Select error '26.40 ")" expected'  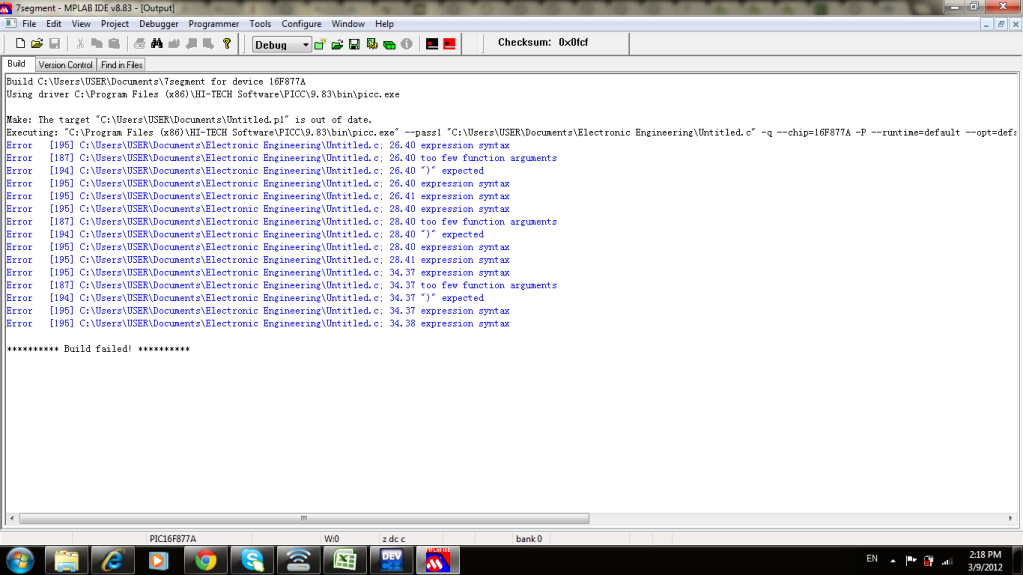(x=245, y=171)
